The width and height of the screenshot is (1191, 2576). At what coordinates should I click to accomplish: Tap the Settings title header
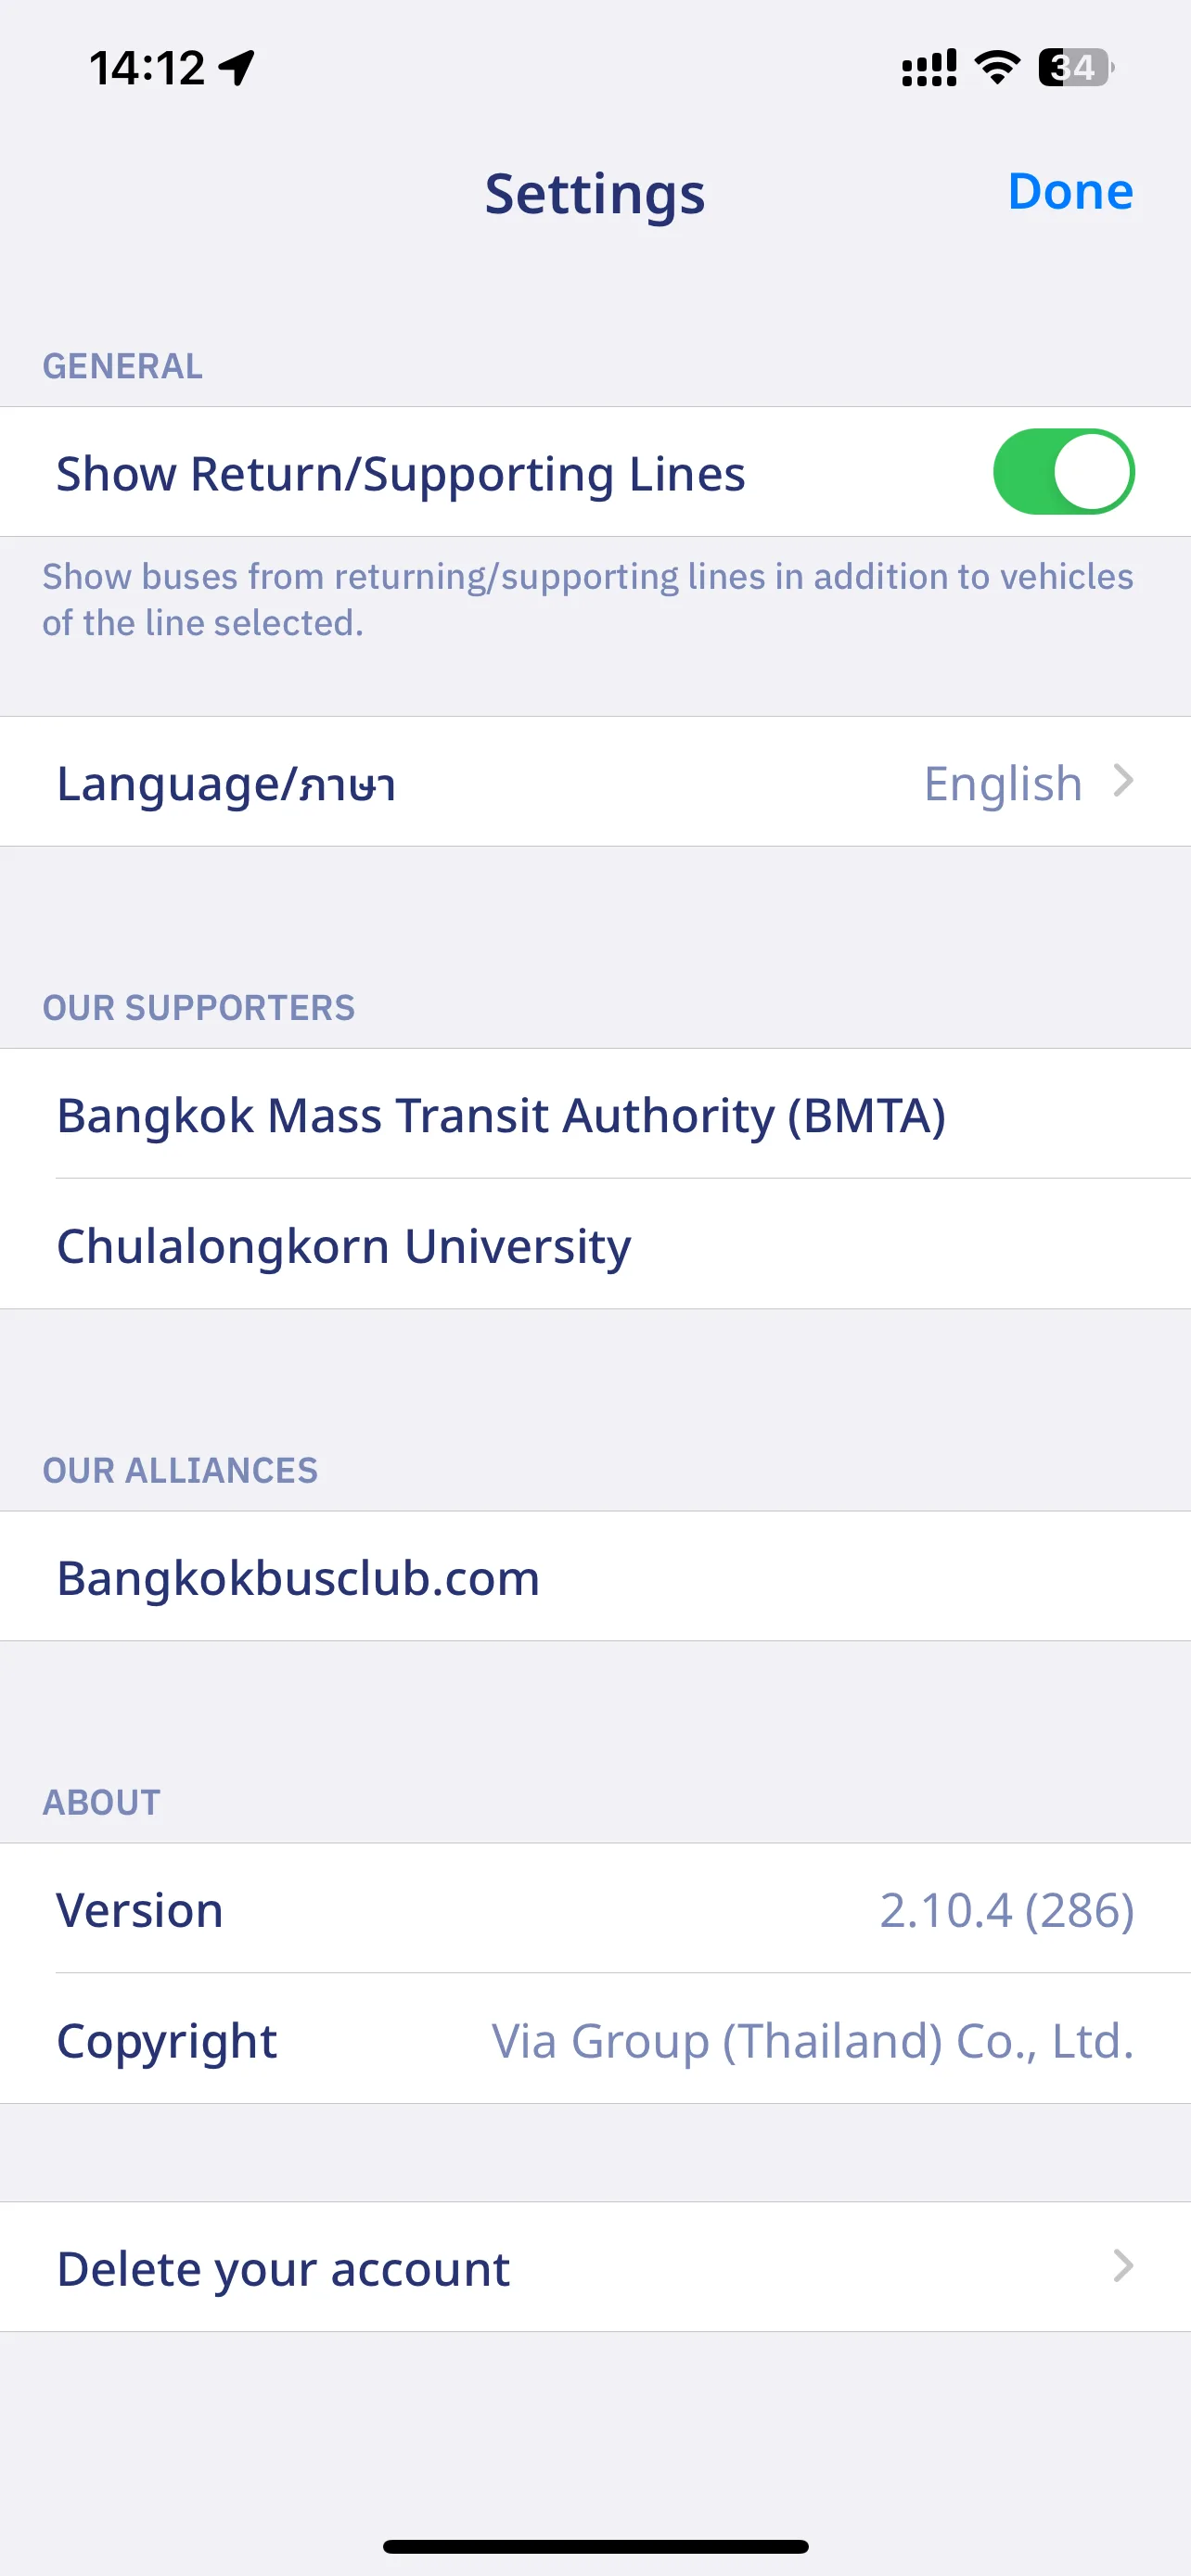coord(595,194)
